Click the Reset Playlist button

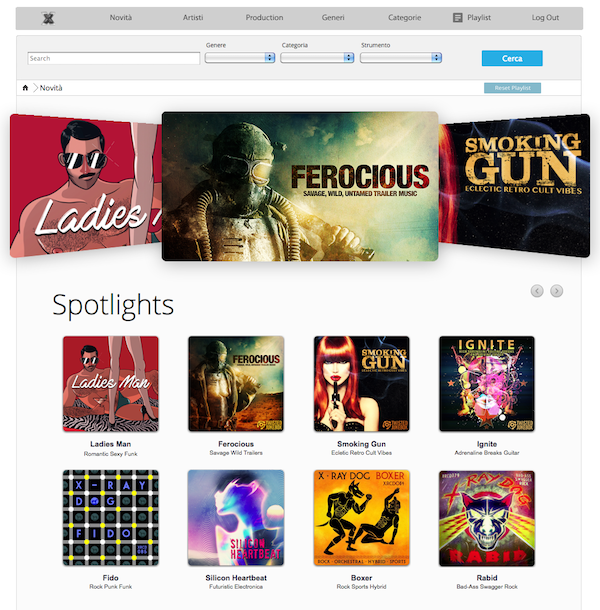click(512, 88)
